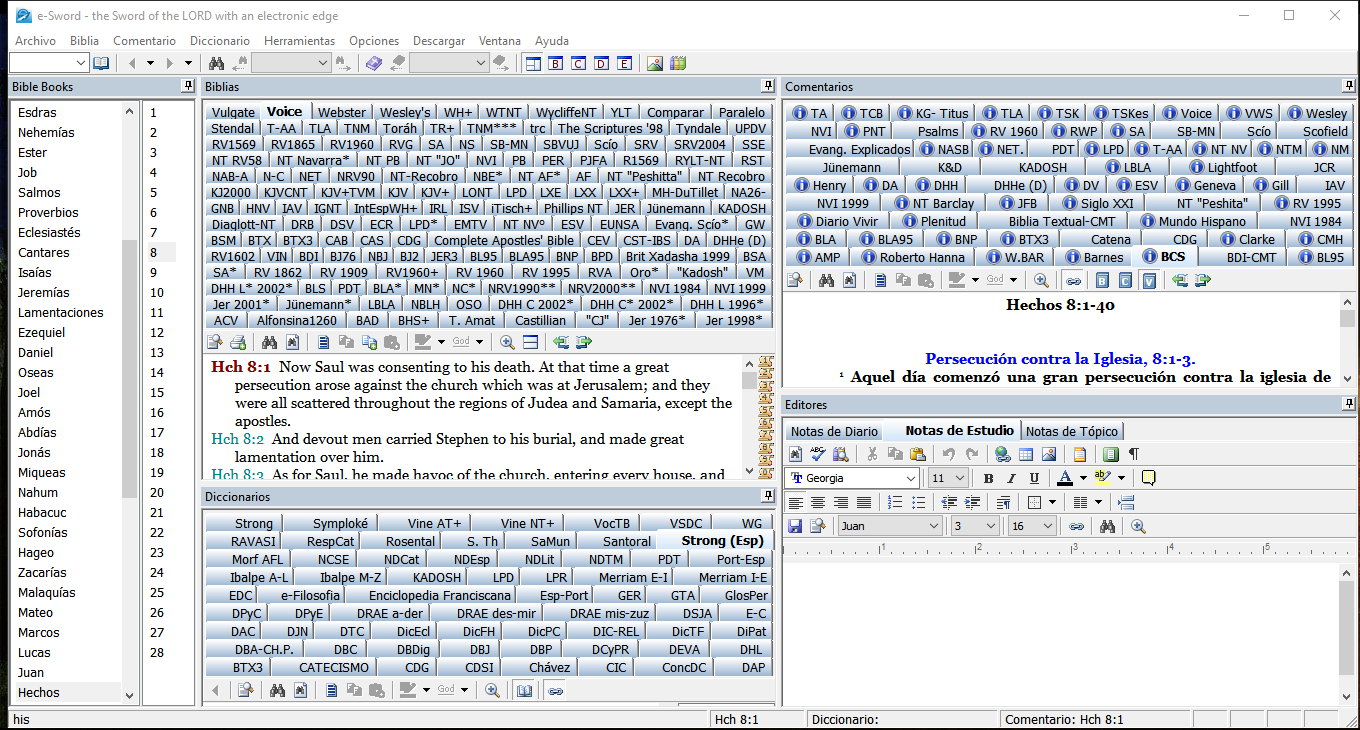Open the empty combo box left of the main toolbar
Image resolution: width=1360 pixels, height=730 pixels.
[48, 63]
